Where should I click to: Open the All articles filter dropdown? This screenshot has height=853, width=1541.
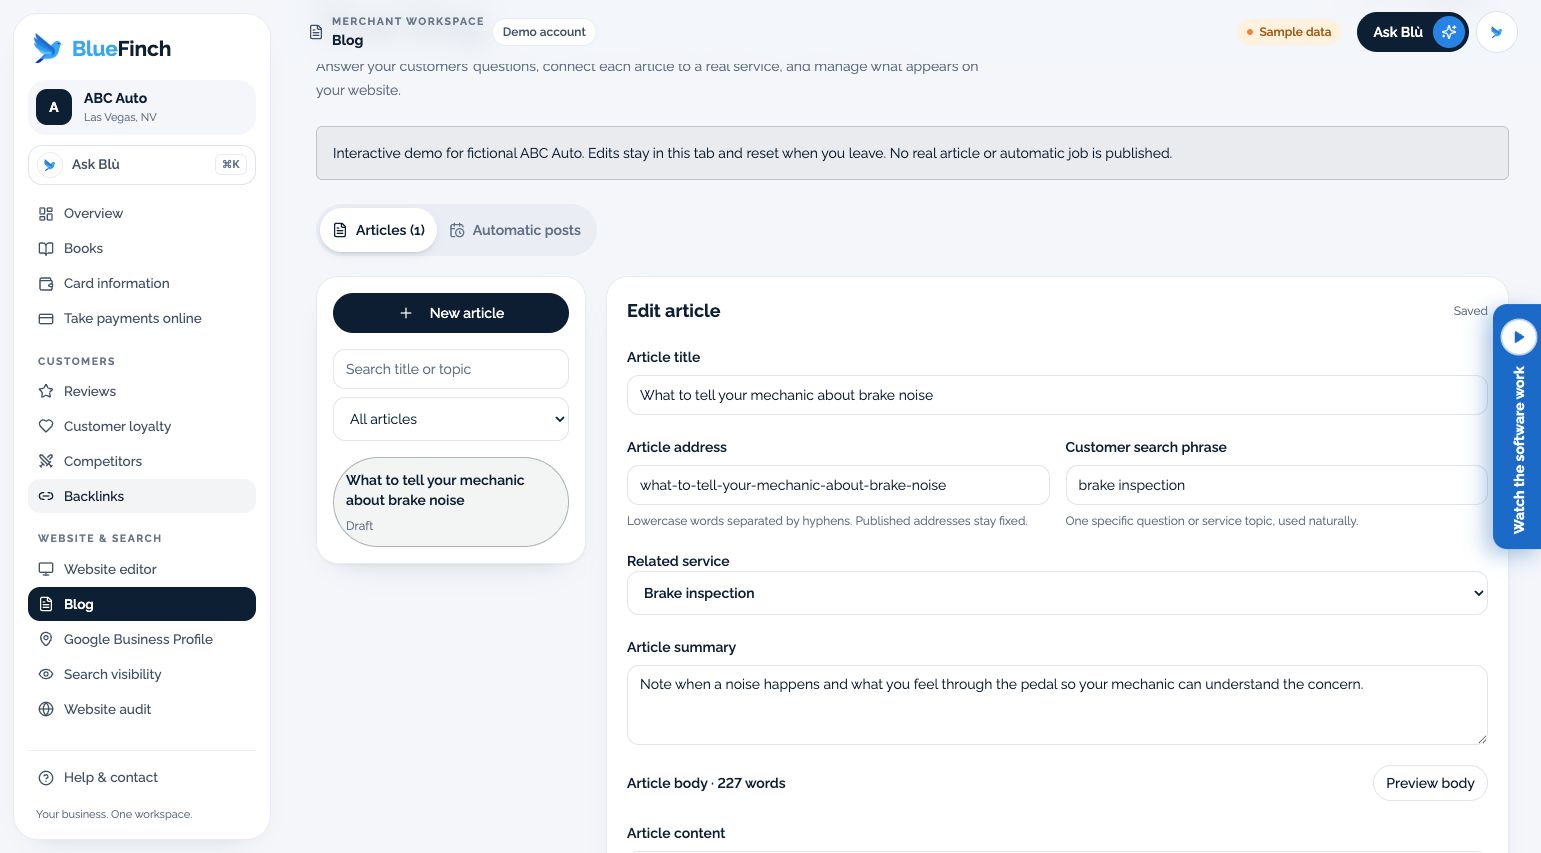tap(451, 419)
